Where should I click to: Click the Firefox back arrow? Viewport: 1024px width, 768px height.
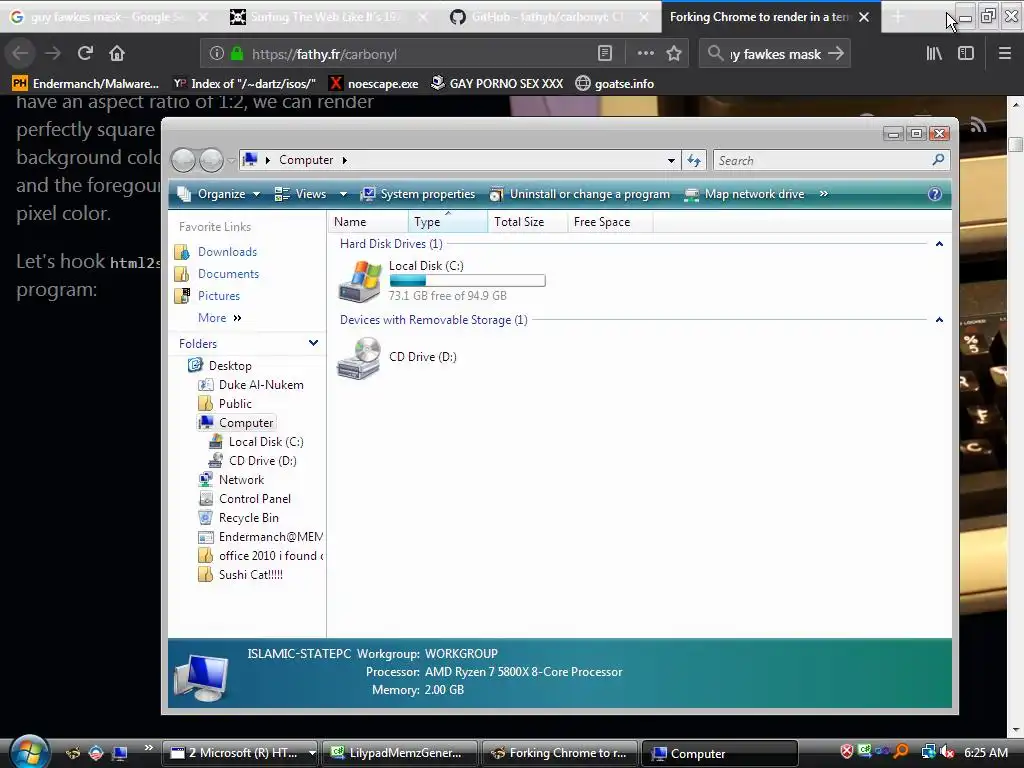click(20, 53)
